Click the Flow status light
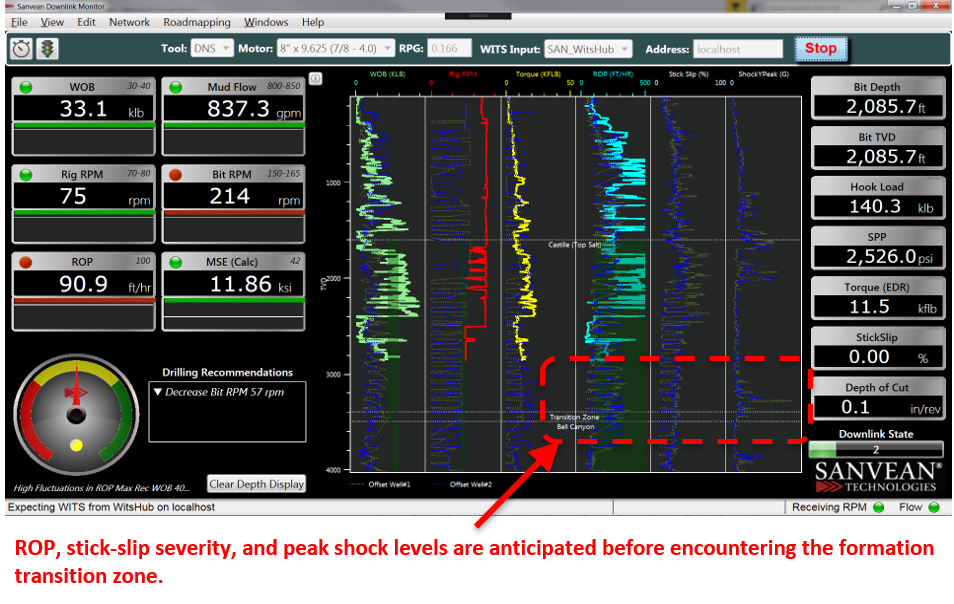Screen dimensions: 954x604 coord(934,507)
